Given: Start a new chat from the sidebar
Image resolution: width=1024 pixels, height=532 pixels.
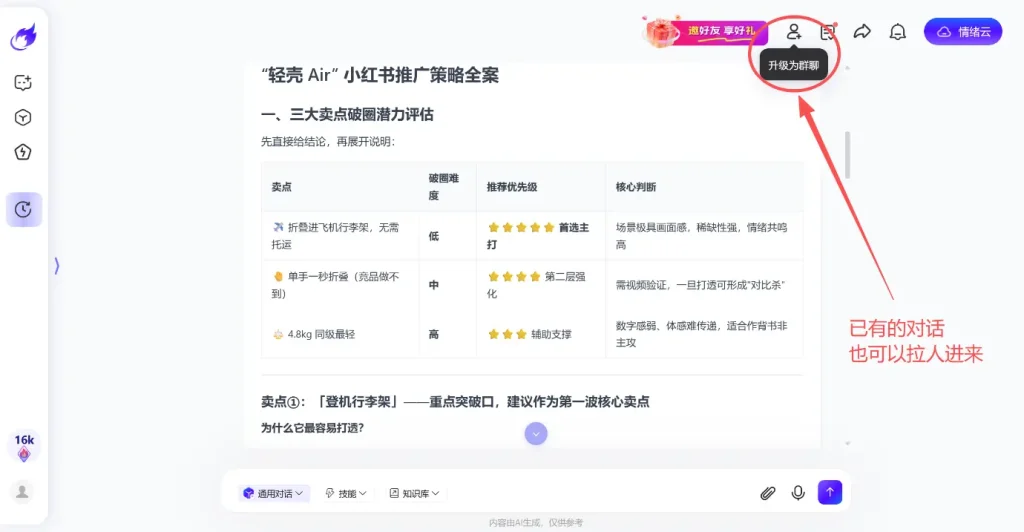Looking at the screenshot, I should point(23,83).
